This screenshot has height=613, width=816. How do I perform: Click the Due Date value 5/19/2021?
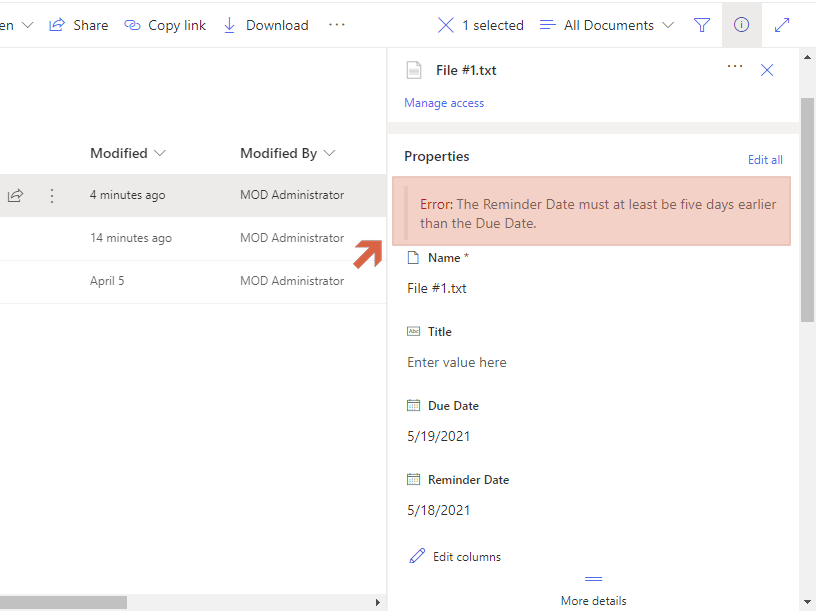point(438,436)
